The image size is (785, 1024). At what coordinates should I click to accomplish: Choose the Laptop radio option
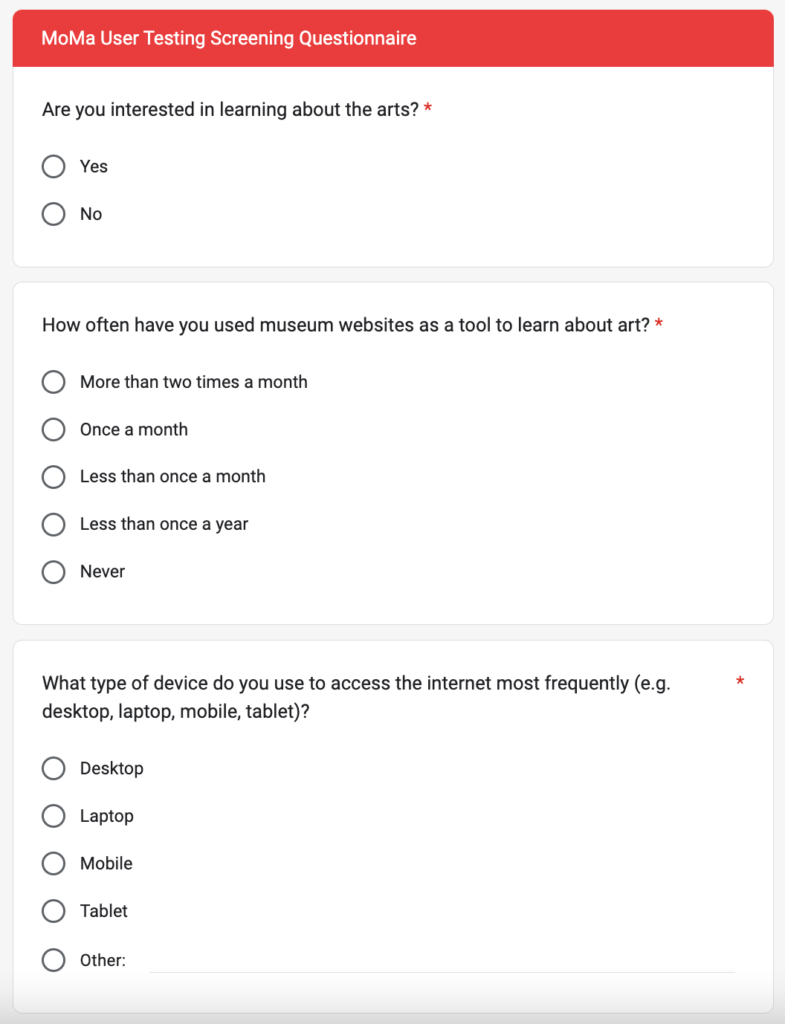tap(54, 816)
